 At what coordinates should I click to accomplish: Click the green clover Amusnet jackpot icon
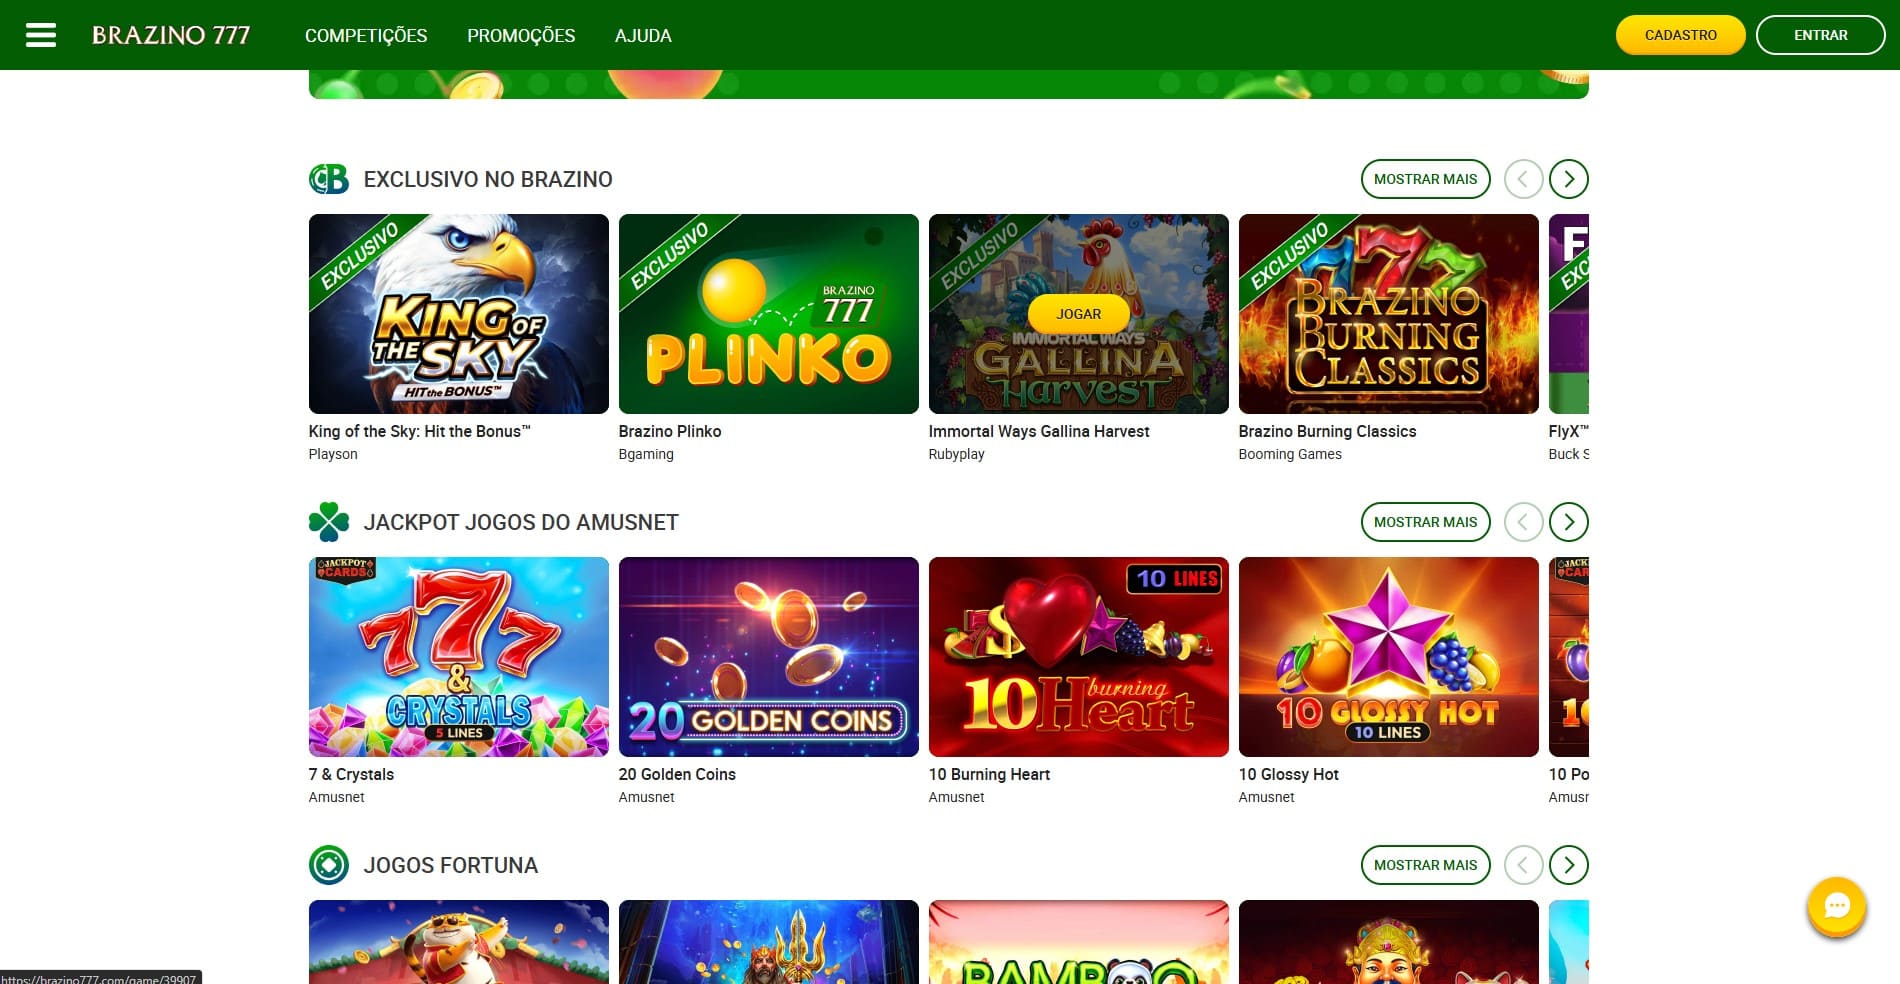(x=329, y=522)
